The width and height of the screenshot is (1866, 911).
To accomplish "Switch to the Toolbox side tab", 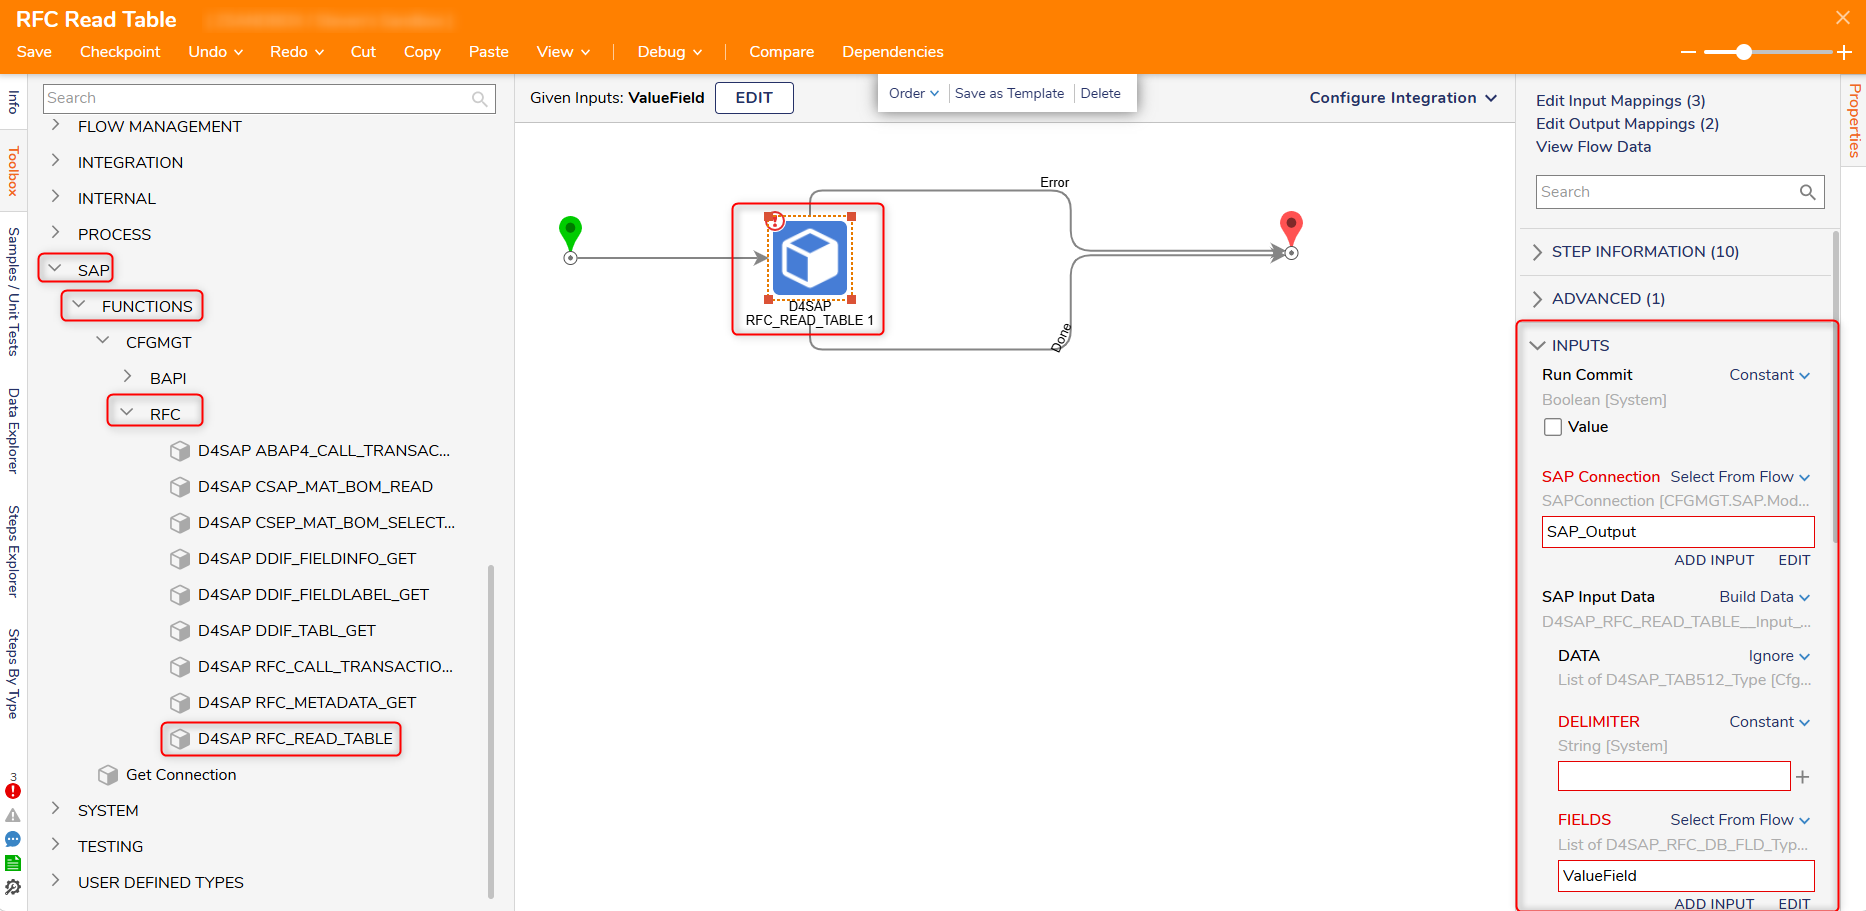I will coord(13,171).
